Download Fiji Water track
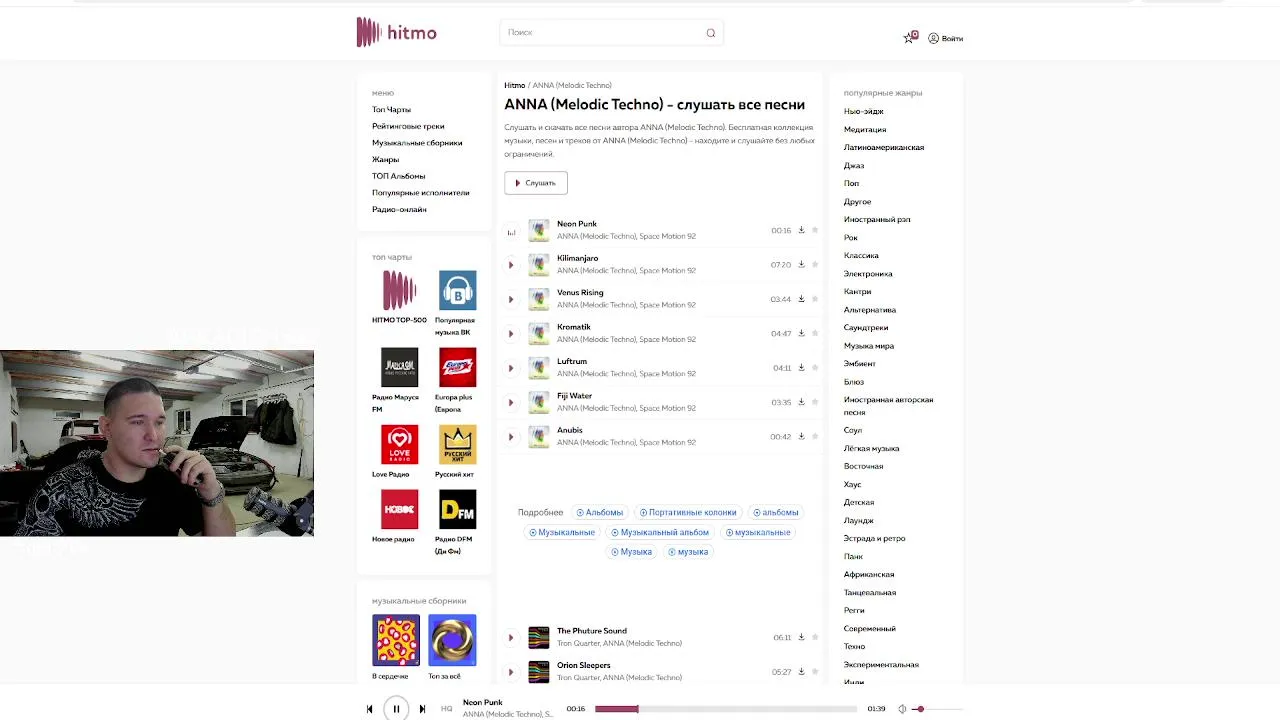Screen dimensions: 1280x720 tap(801, 401)
